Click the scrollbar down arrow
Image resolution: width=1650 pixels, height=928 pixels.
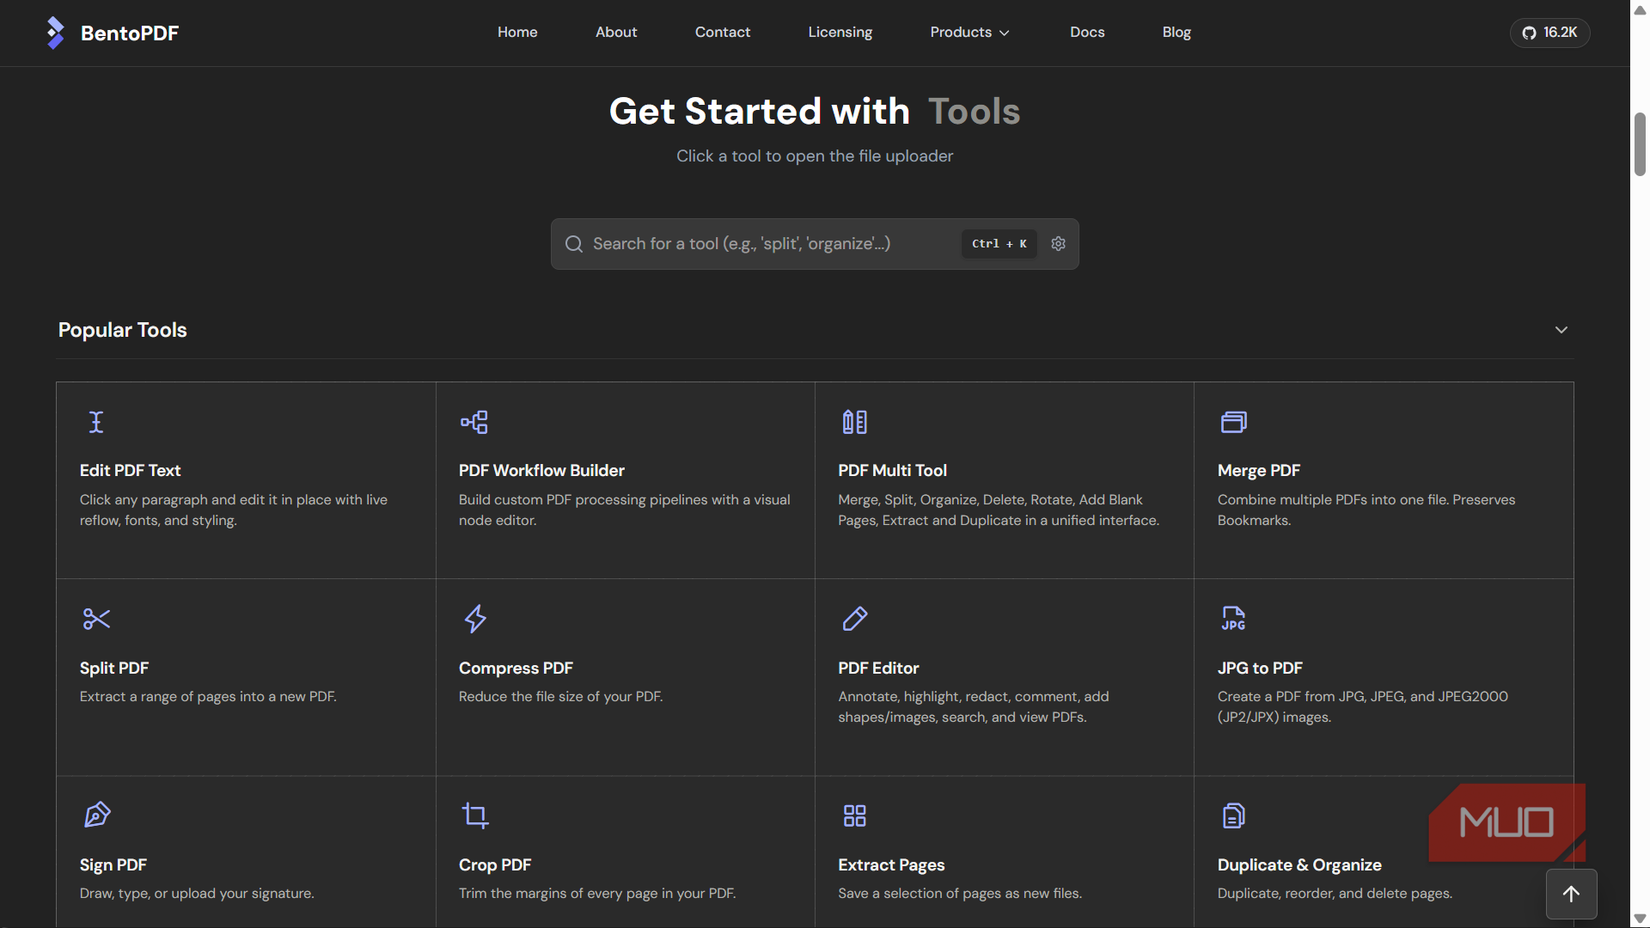[x=1640, y=918]
